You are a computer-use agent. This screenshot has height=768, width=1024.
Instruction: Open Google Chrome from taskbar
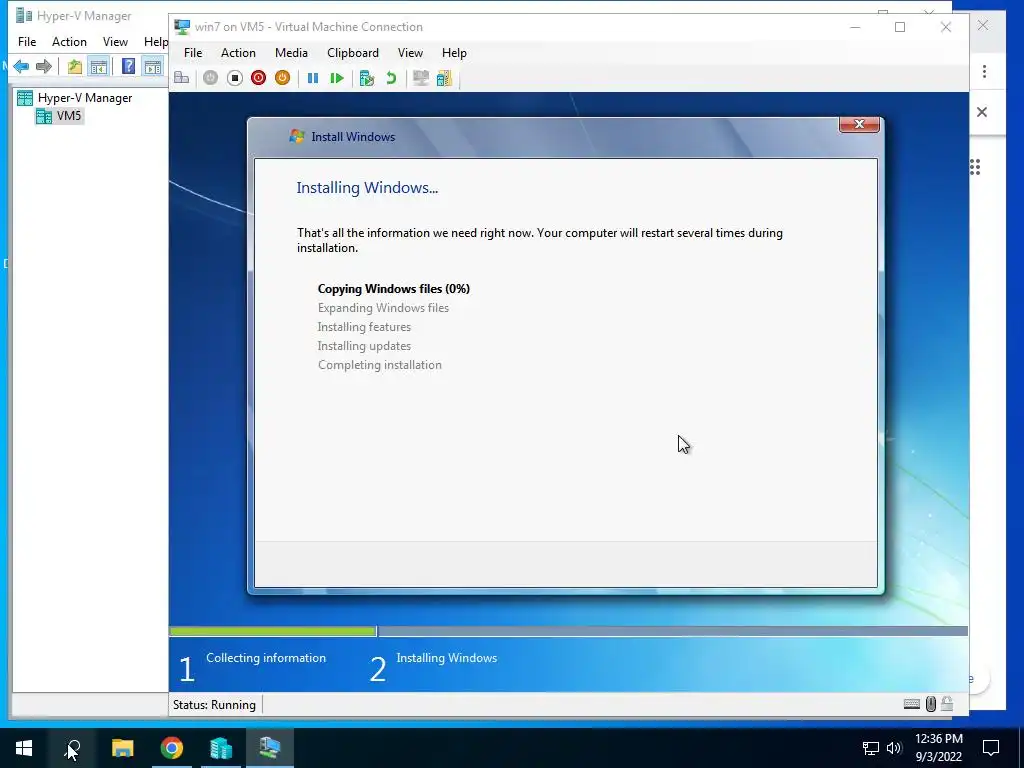(172, 748)
